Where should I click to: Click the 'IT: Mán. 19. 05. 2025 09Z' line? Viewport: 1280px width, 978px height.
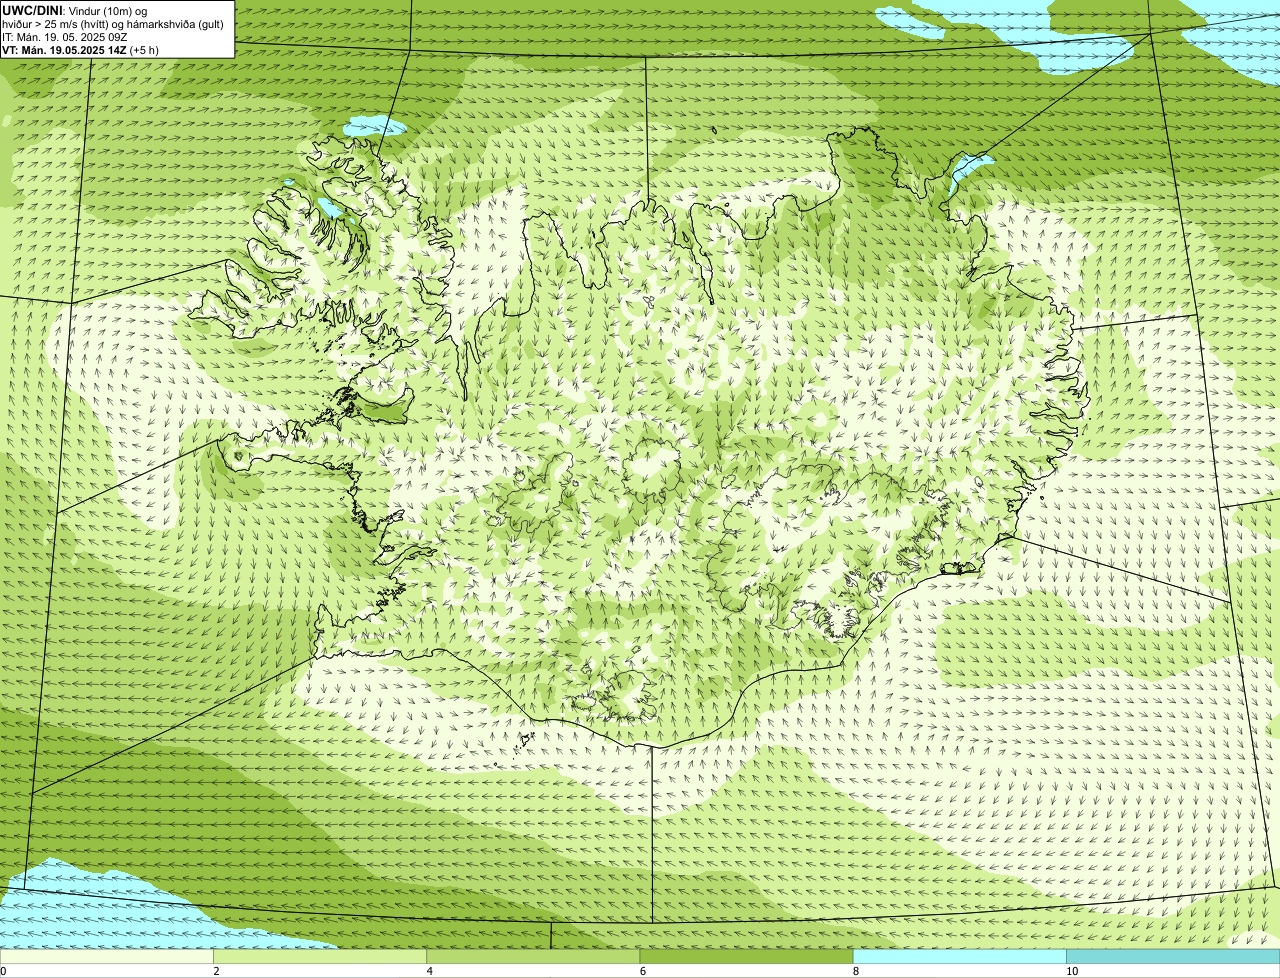64,36
